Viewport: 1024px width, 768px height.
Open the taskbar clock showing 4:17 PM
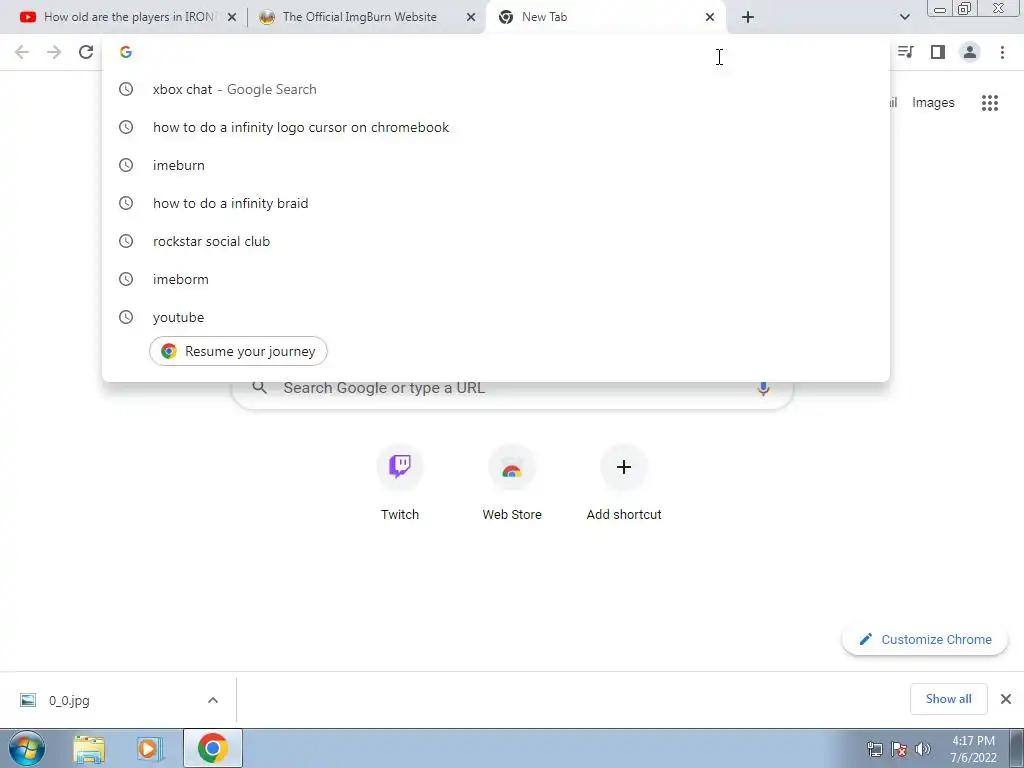(x=973, y=749)
